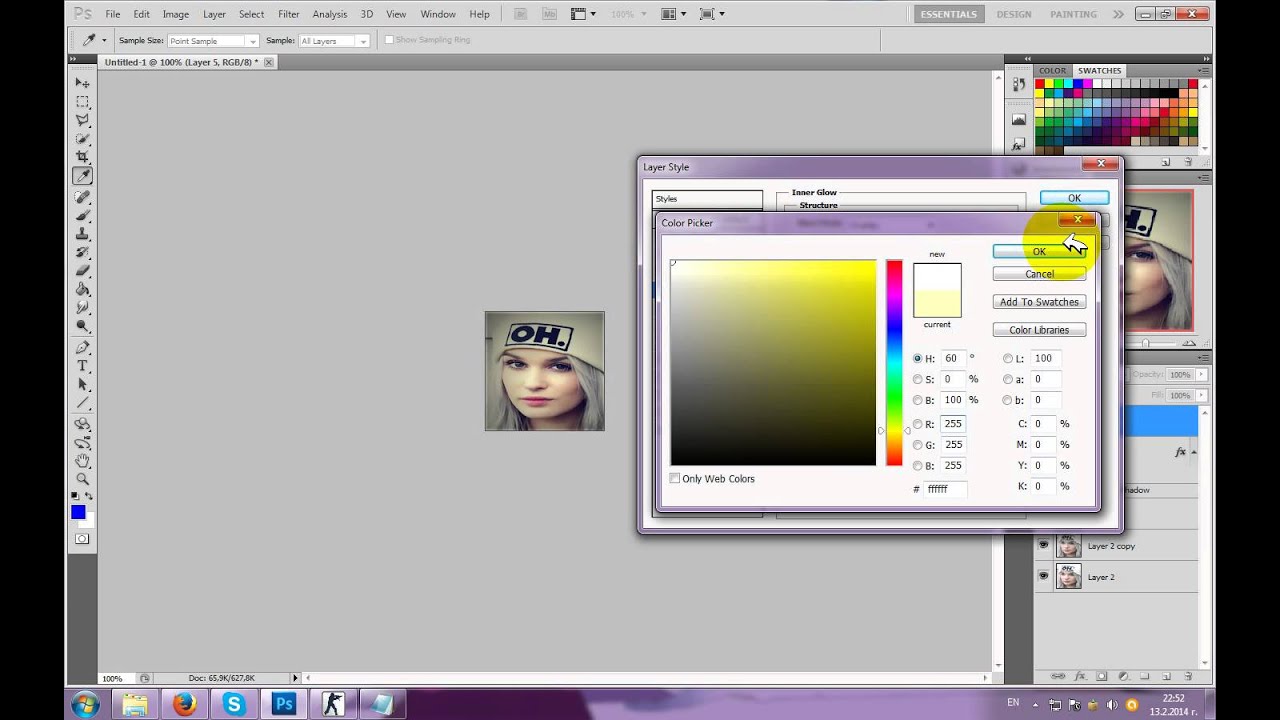Select the Lasso tool
This screenshot has height=720, width=1280.
point(83,120)
